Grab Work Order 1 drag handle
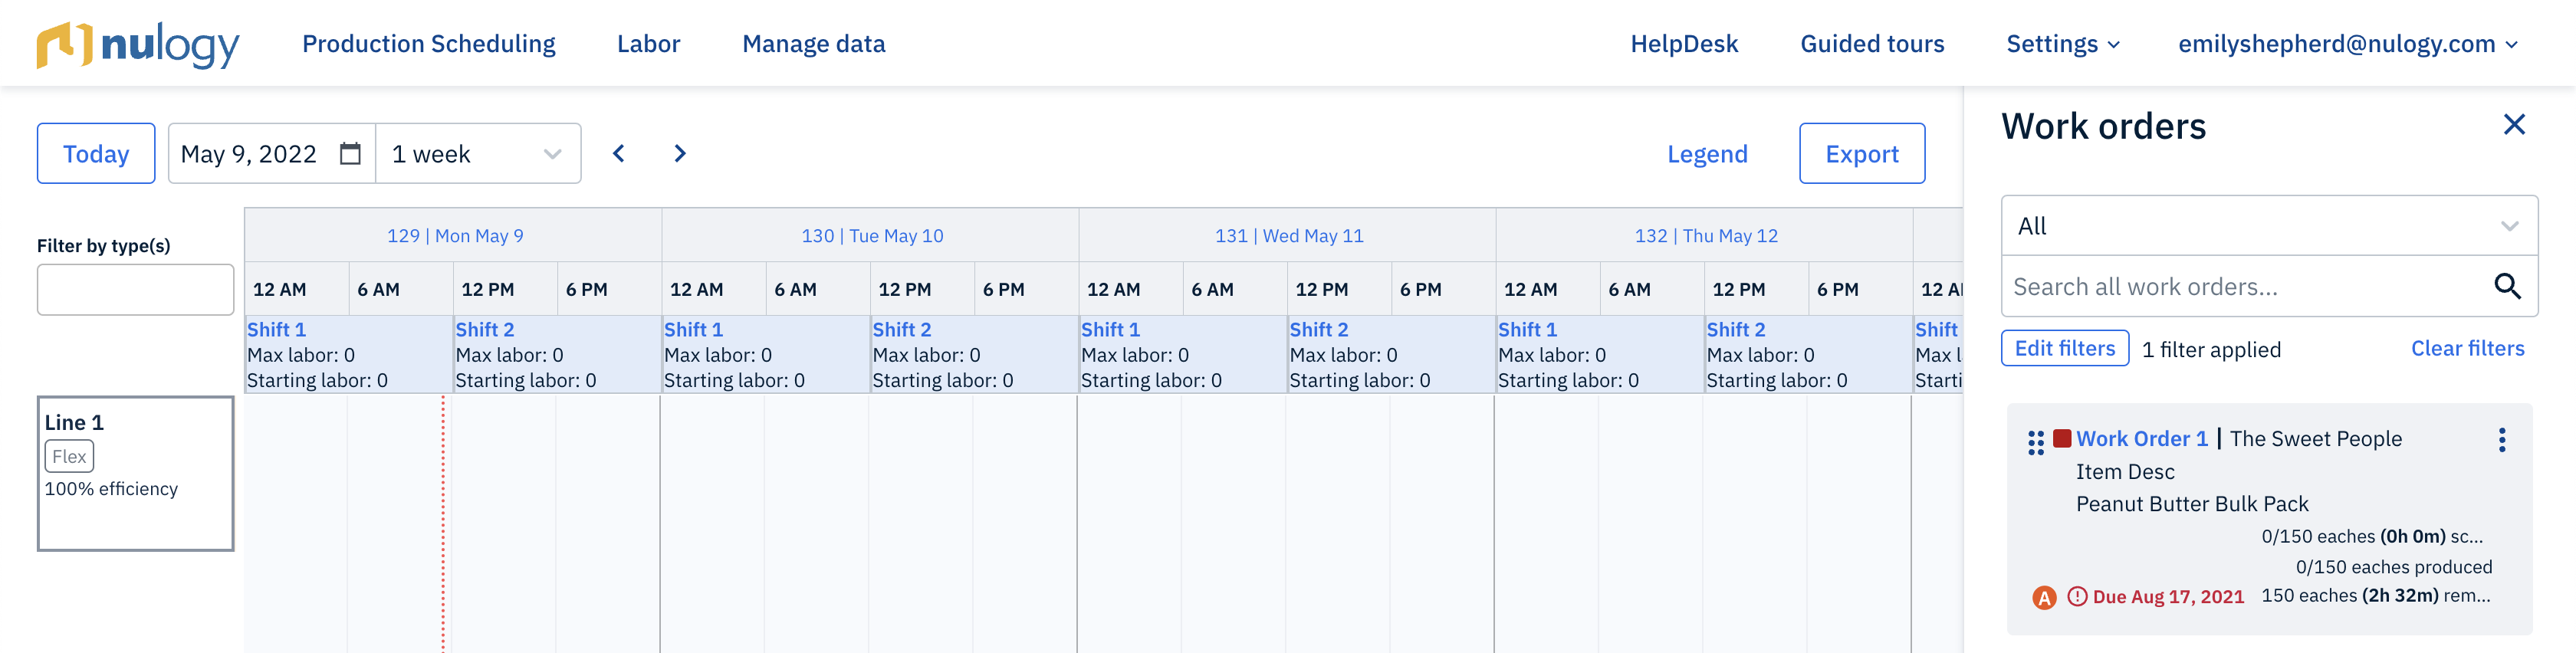Image resolution: width=2576 pixels, height=653 pixels. [x=2036, y=442]
